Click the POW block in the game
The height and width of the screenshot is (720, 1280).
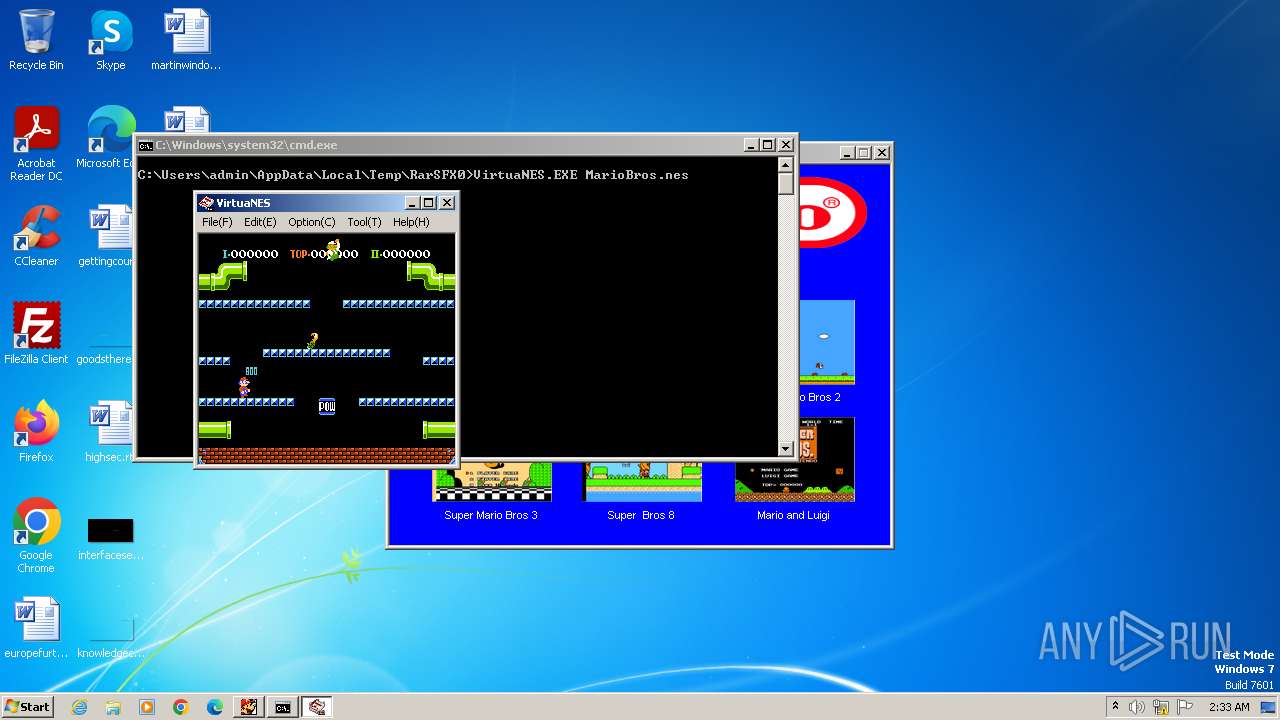[327, 406]
